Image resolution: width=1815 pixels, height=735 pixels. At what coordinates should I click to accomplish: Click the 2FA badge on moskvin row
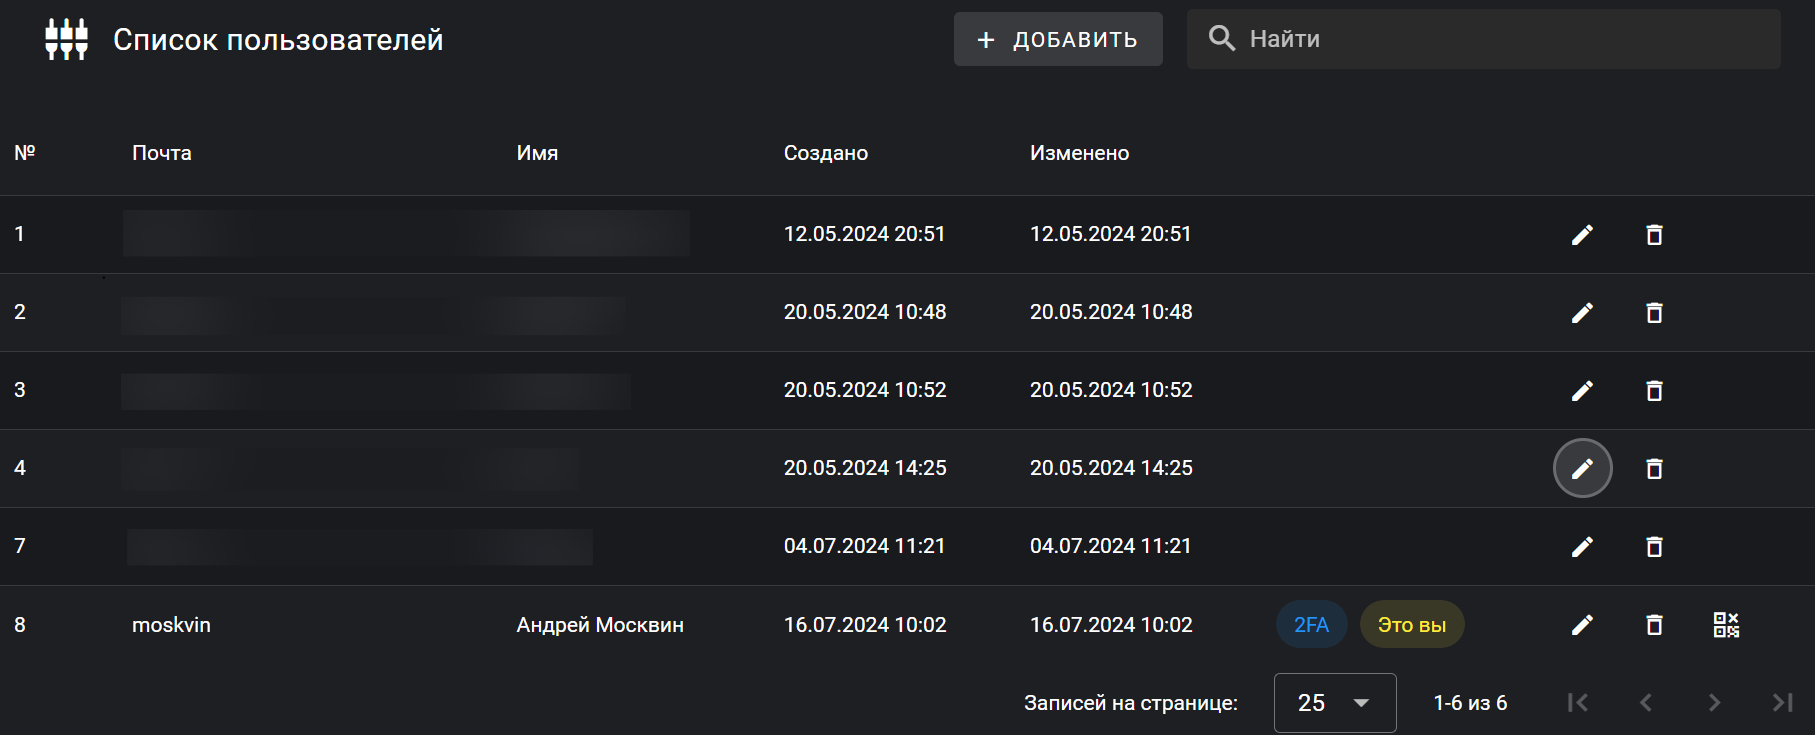(x=1311, y=625)
